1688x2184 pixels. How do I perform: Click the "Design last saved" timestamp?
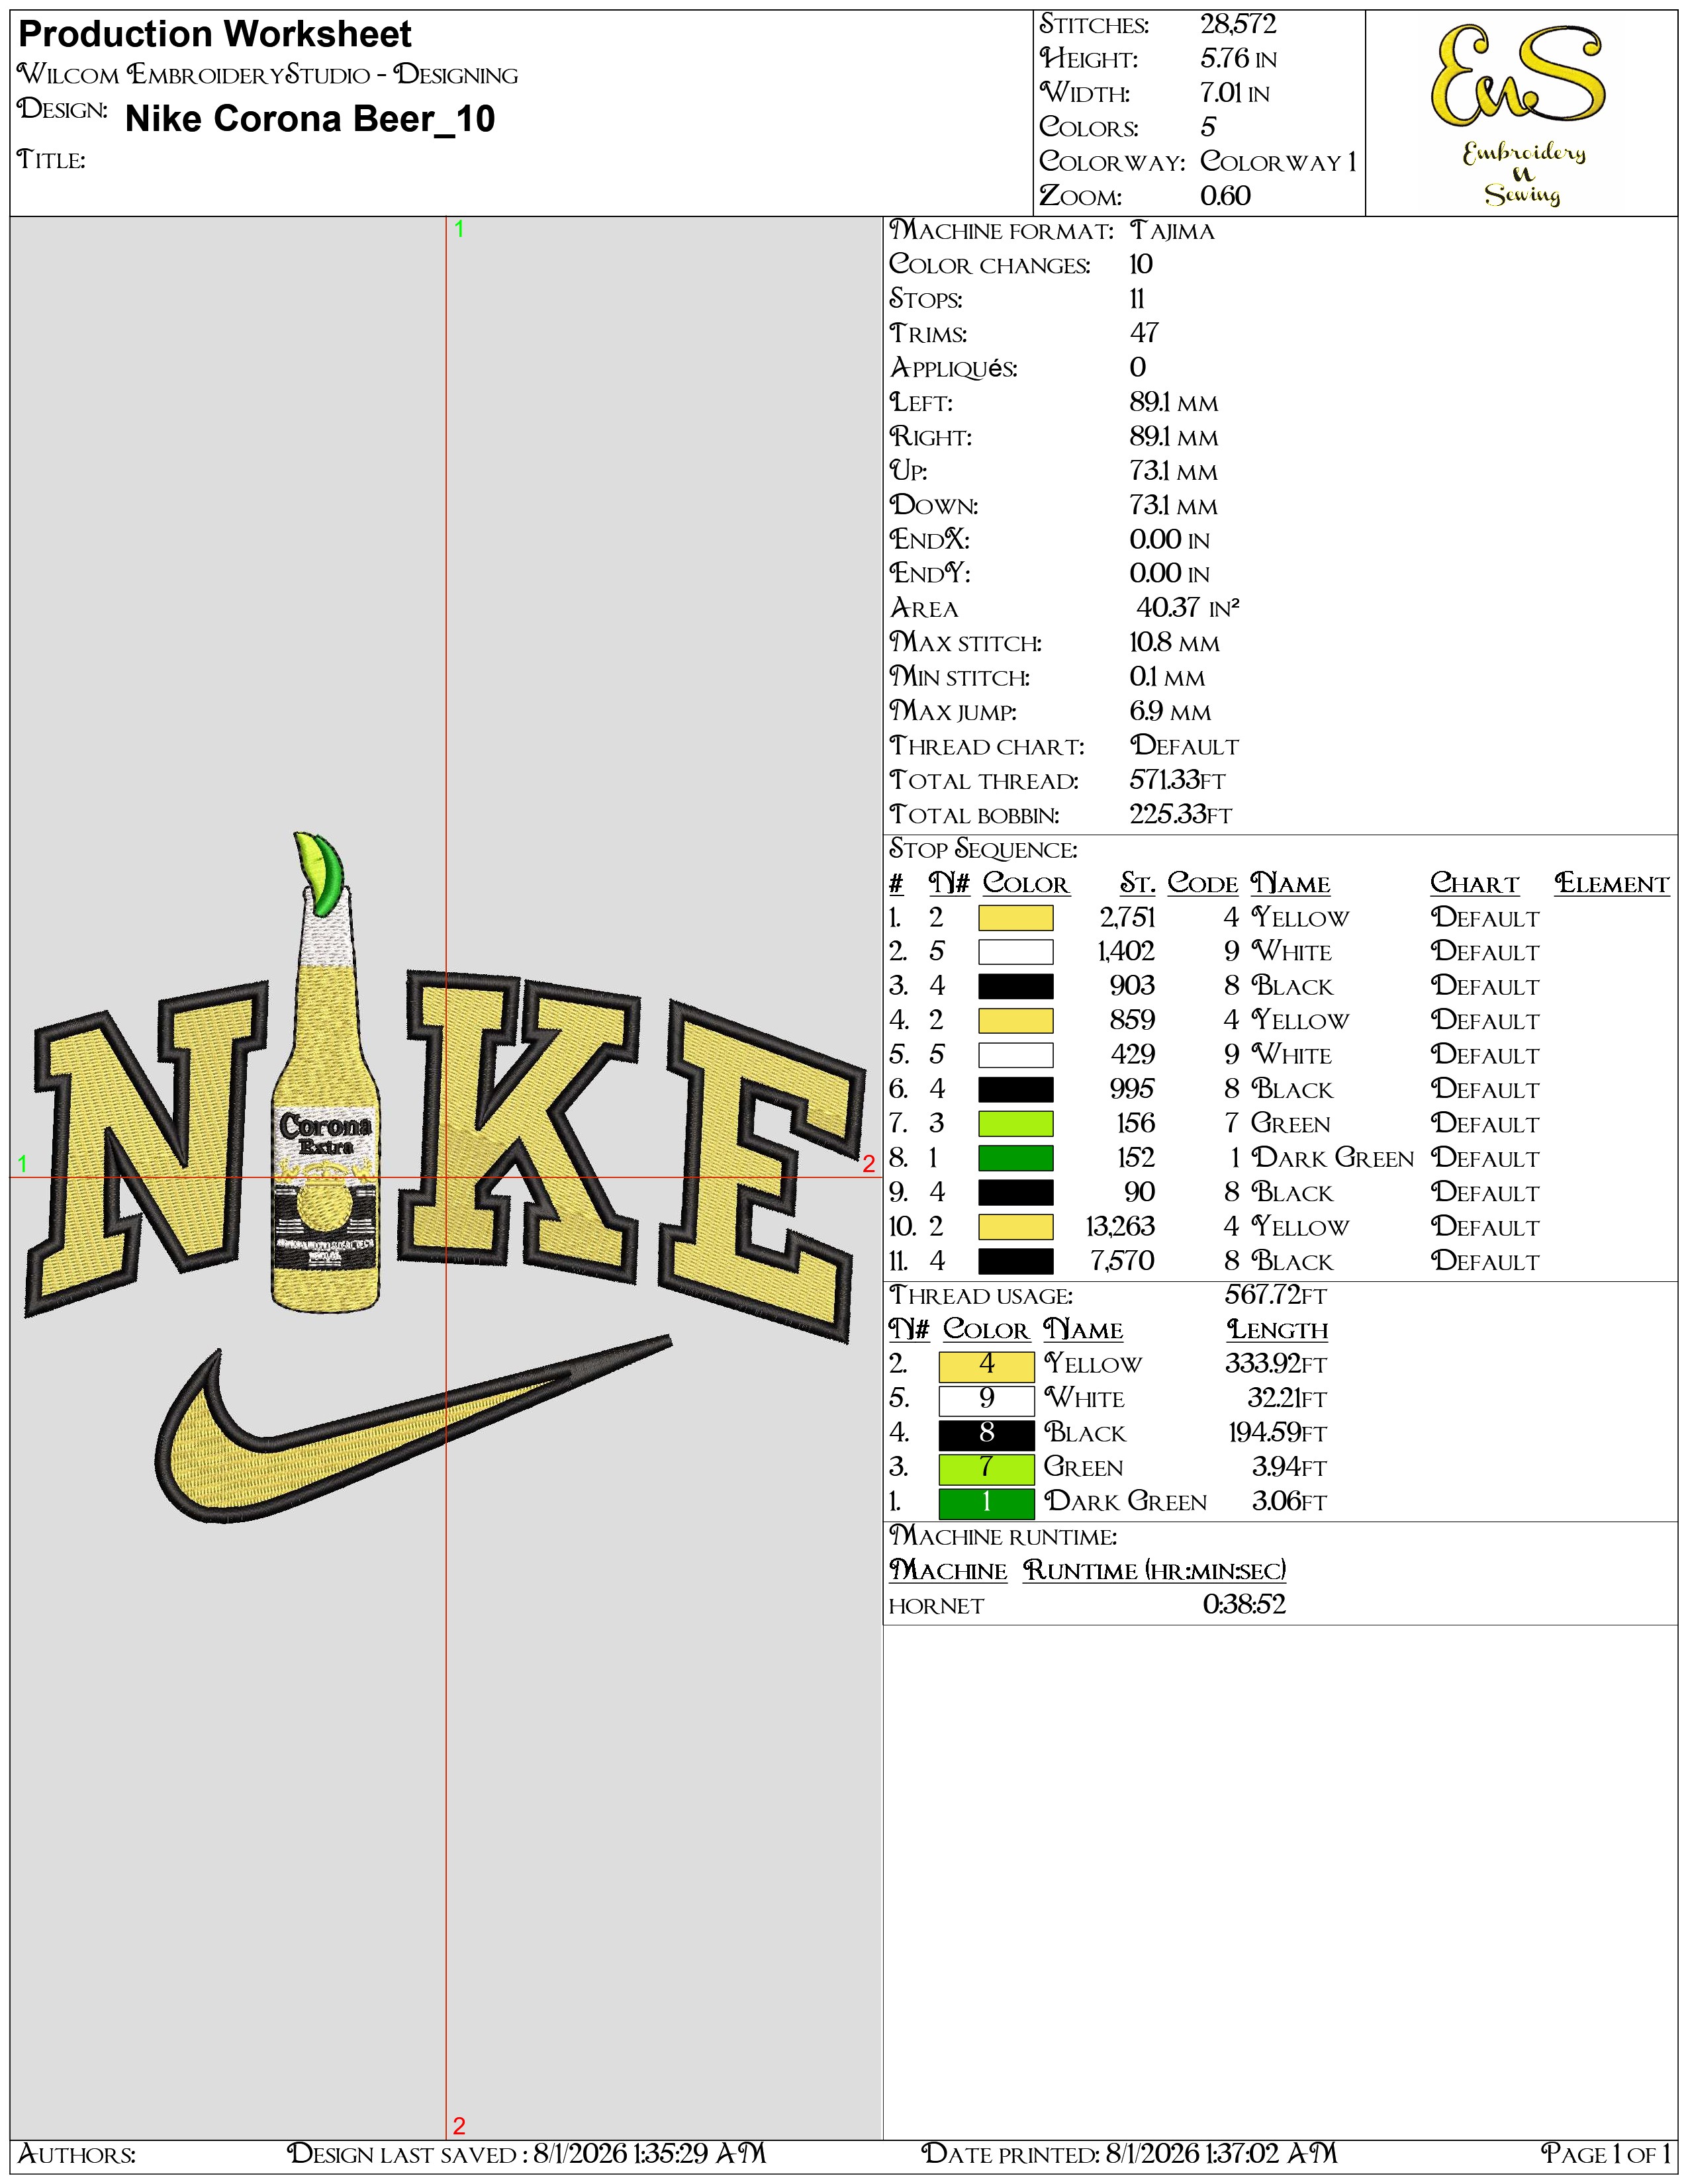tap(526, 2153)
